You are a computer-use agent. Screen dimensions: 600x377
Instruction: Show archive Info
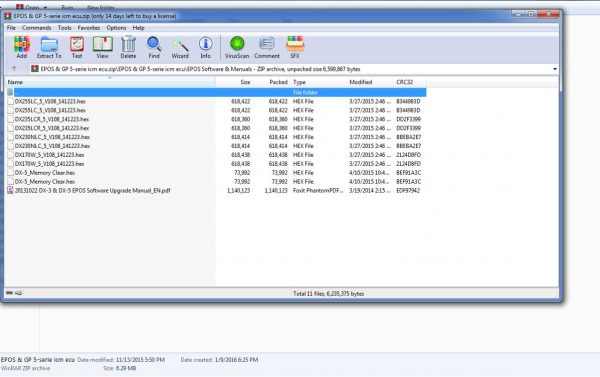pyautogui.click(x=205, y=47)
